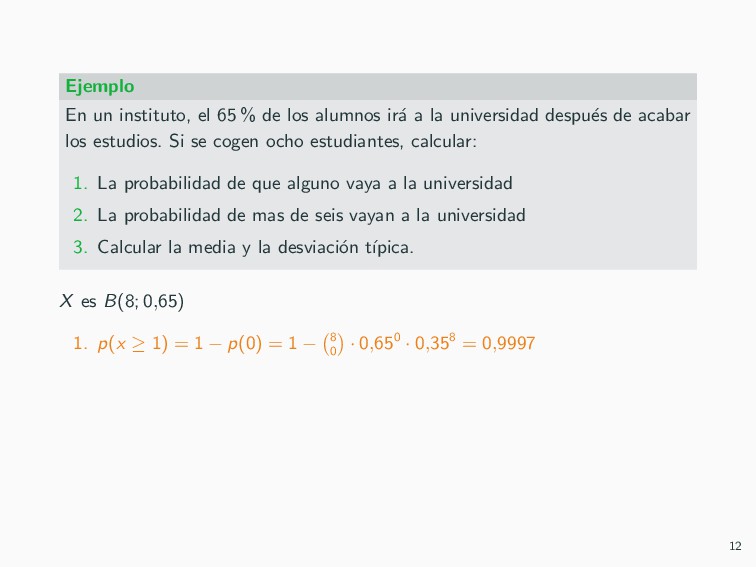
Task: Click the orange solution number 1
Action: point(80,343)
